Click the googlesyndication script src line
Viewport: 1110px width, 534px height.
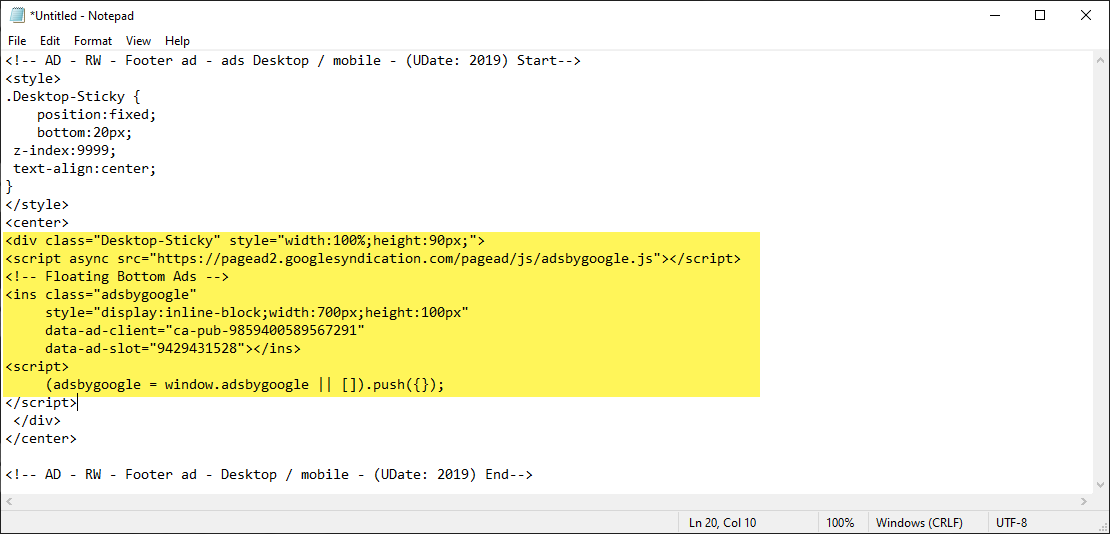click(373, 259)
